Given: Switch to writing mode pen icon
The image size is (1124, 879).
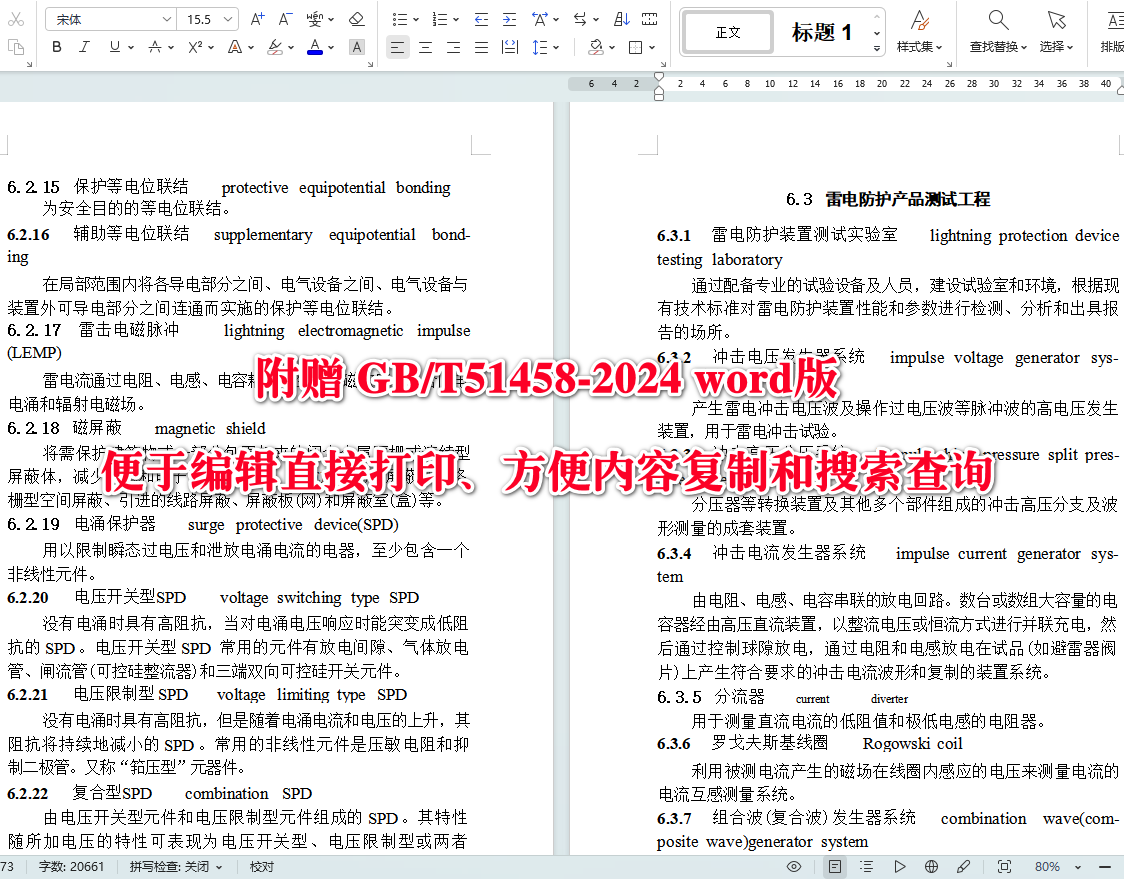Looking at the screenshot, I should coord(963,867).
